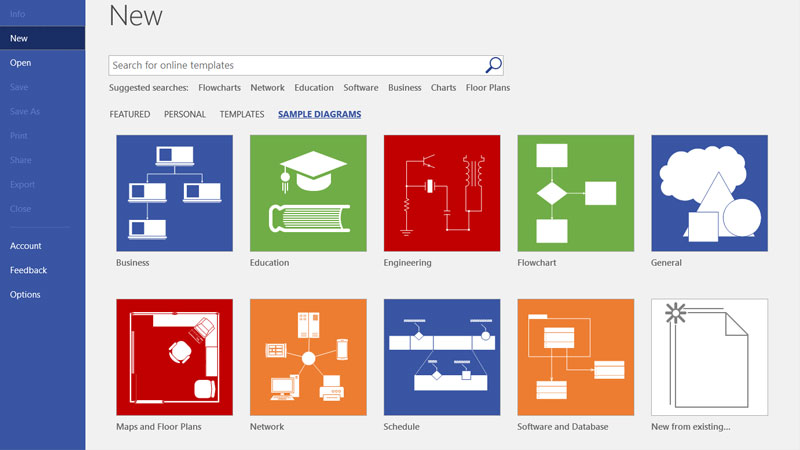Switch to the TEMPLATES tab
Image resolution: width=800 pixels, height=450 pixels.
[242, 115]
